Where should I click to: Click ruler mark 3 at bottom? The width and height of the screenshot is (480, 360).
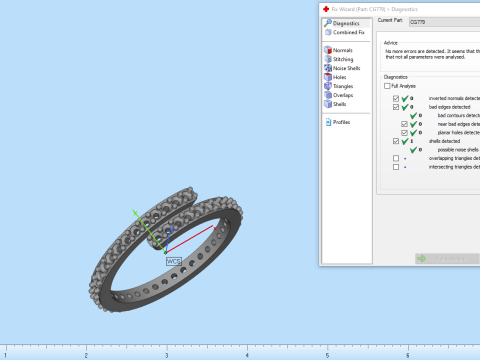point(167,356)
